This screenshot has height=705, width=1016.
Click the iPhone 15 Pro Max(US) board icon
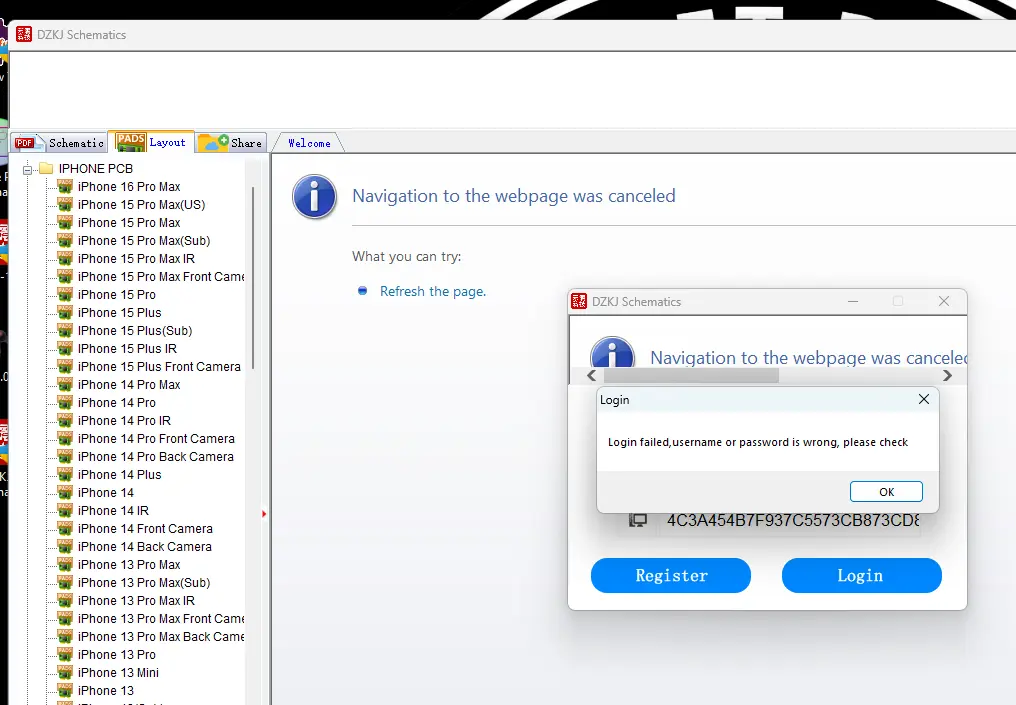pos(65,205)
